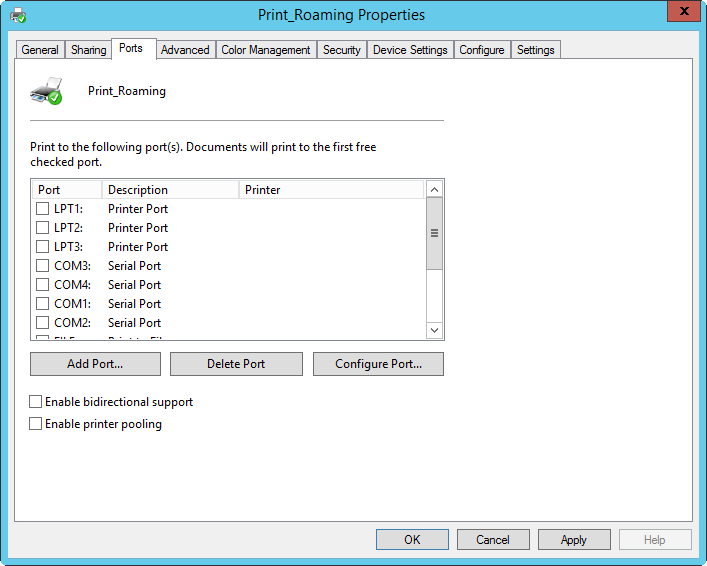Enable bidirectional support checkbox
The width and height of the screenshot is (707, 566).
tap(36, 402)
